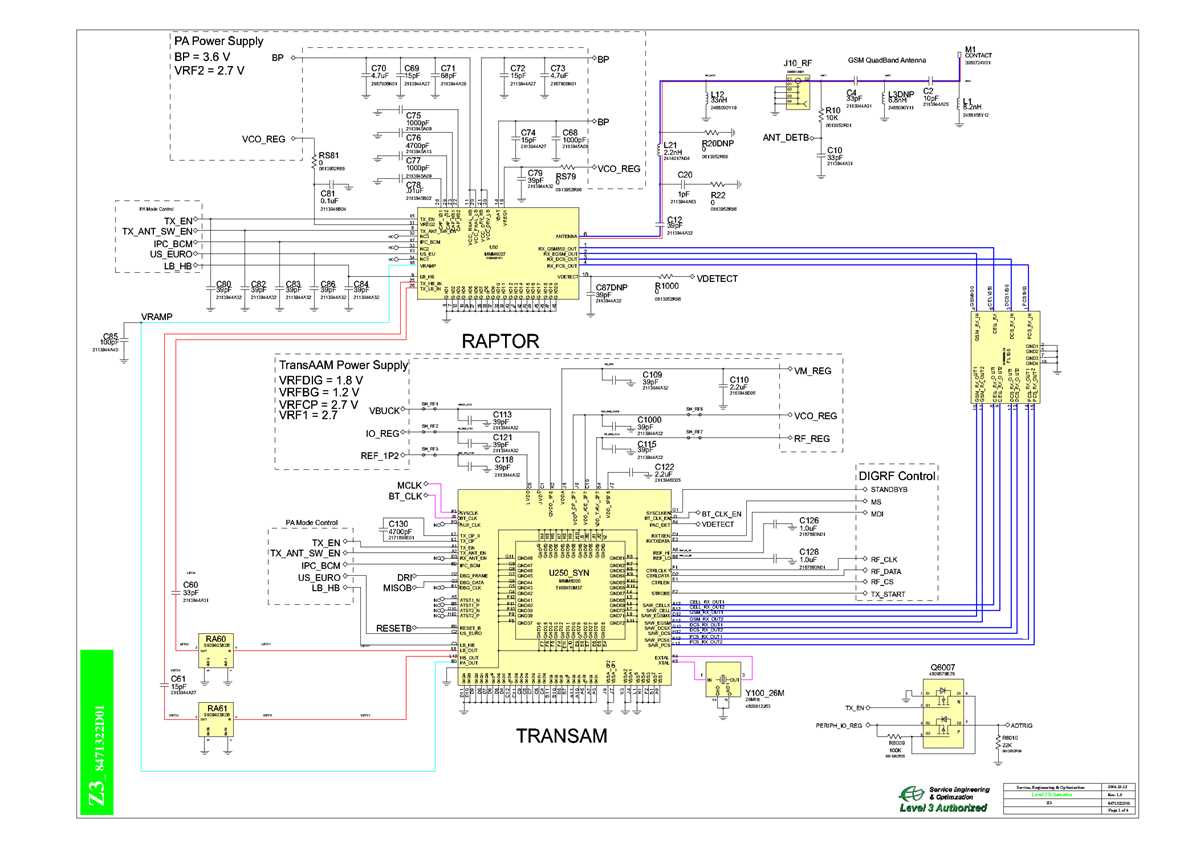Click the RF_CS signal label

882,582
